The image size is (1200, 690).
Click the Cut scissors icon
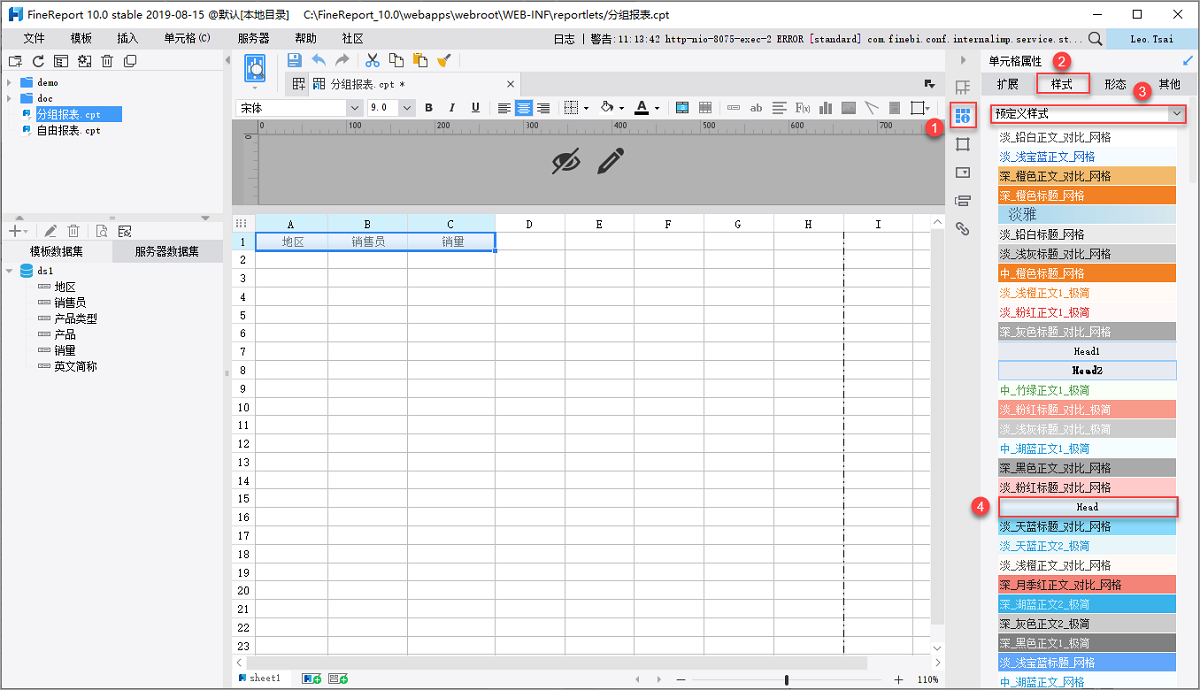[x=372, y=60]
